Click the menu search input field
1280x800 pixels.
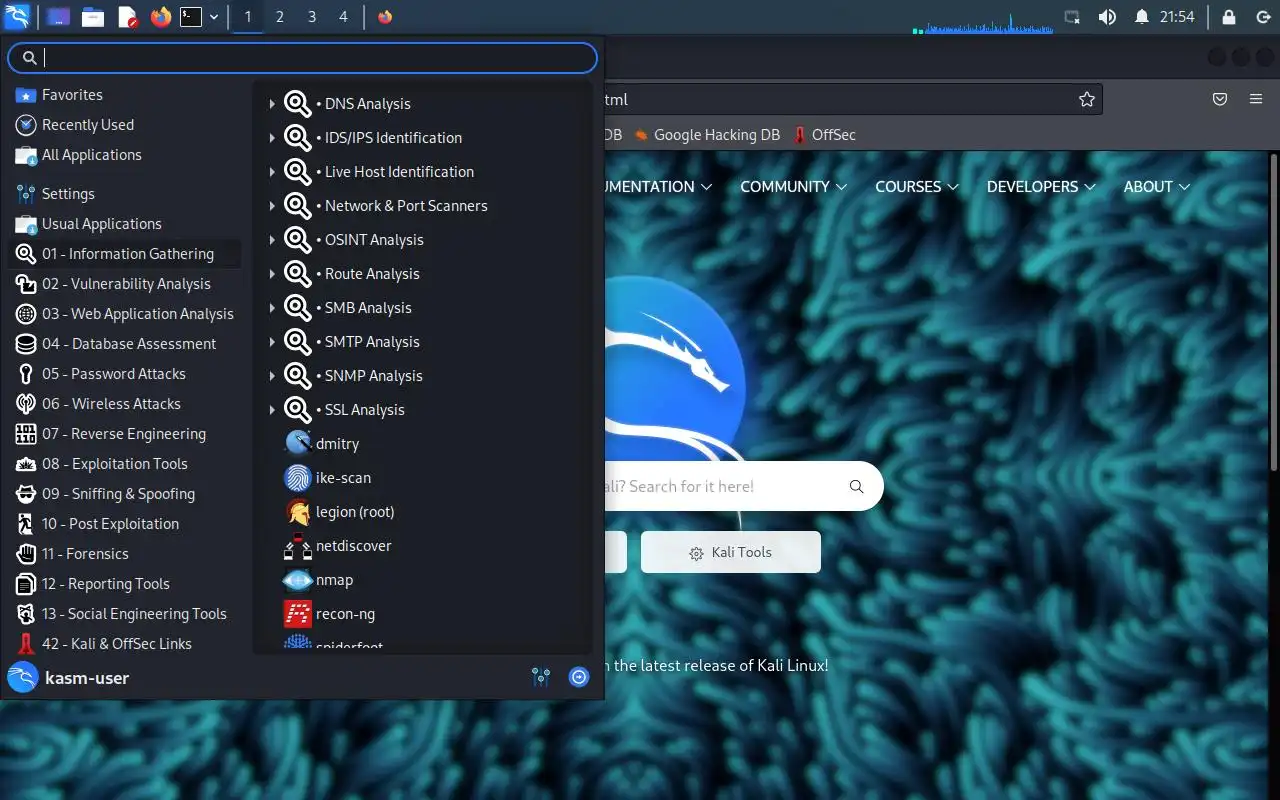[x=302, y=58]
